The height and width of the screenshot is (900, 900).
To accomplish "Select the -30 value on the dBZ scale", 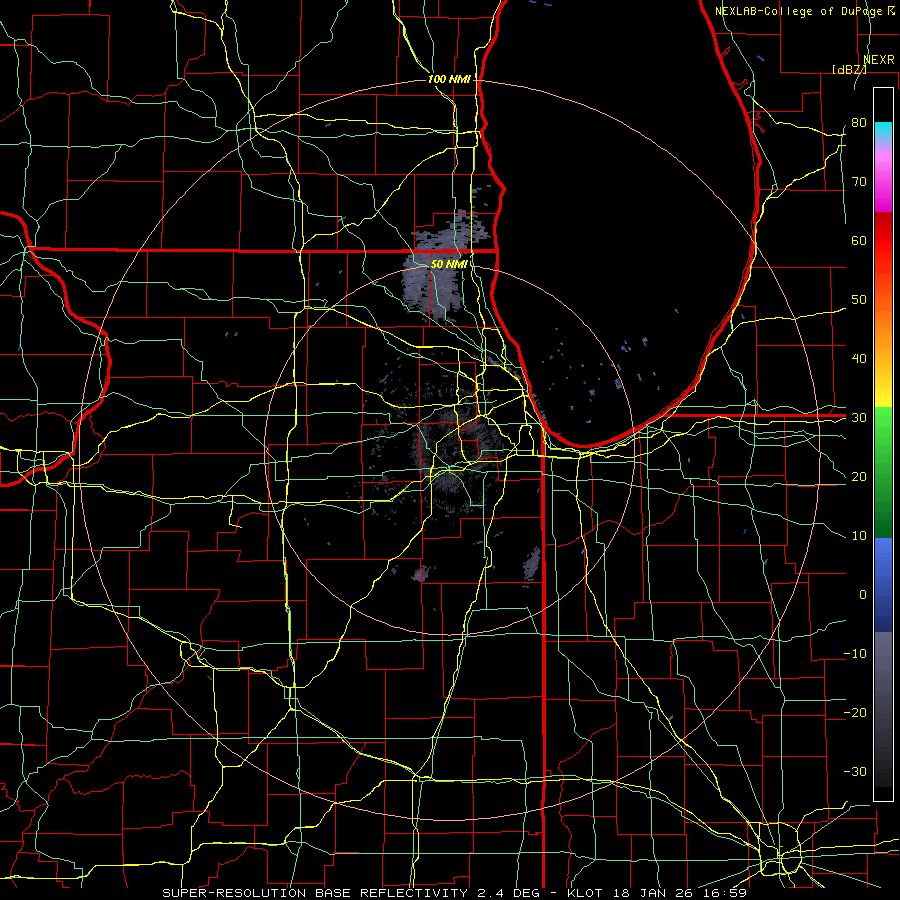I will point(855,771).
